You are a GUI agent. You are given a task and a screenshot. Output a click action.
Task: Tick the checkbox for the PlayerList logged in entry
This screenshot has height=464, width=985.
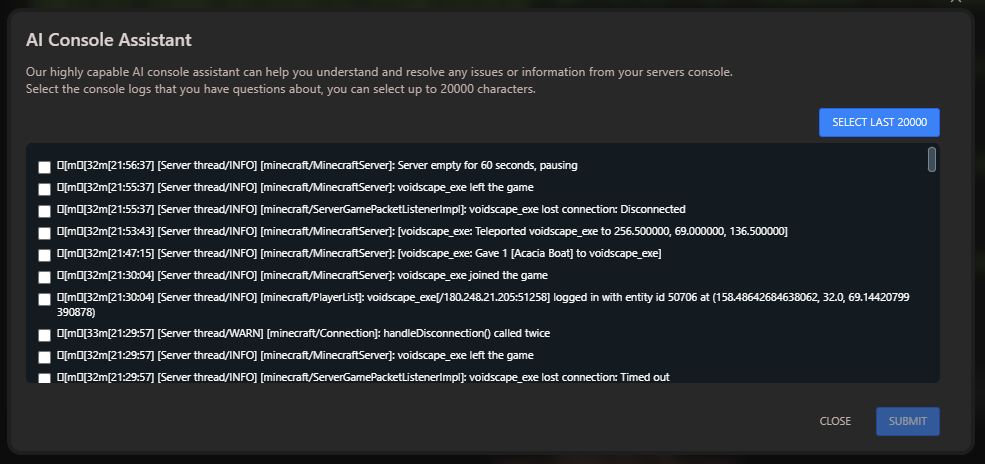point(45,299)
